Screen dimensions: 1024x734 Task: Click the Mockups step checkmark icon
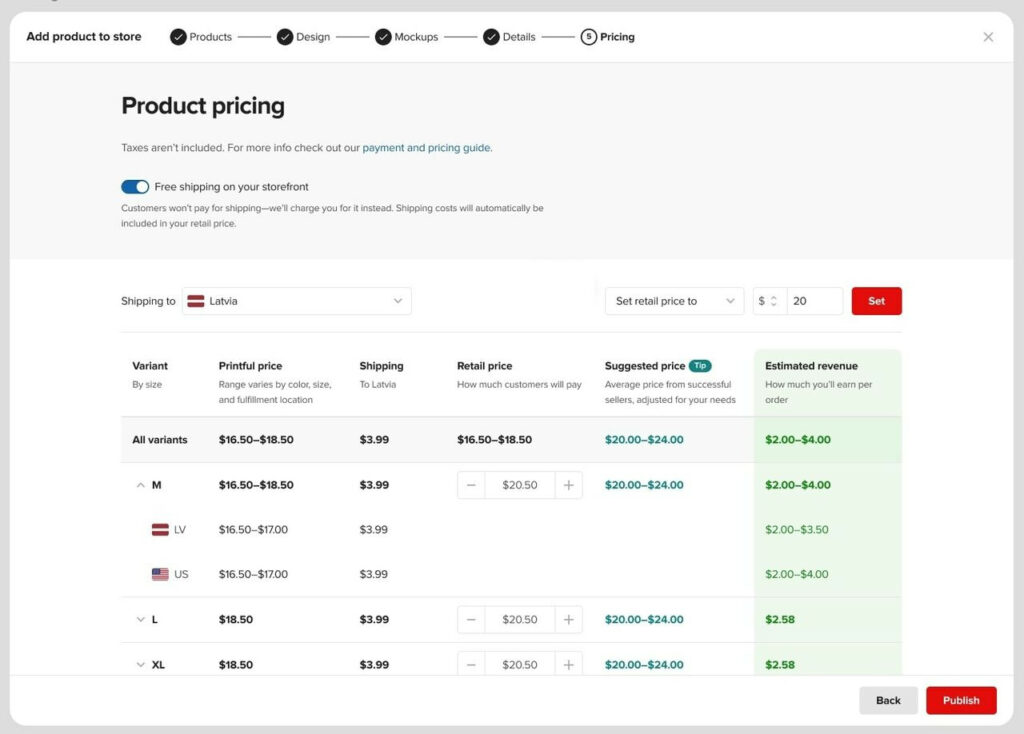point(383,36)
